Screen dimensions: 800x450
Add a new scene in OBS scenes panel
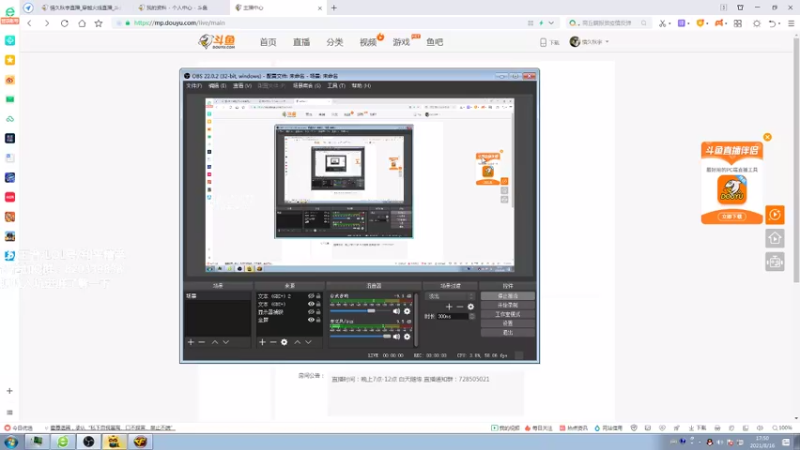[x=191, y=342]
